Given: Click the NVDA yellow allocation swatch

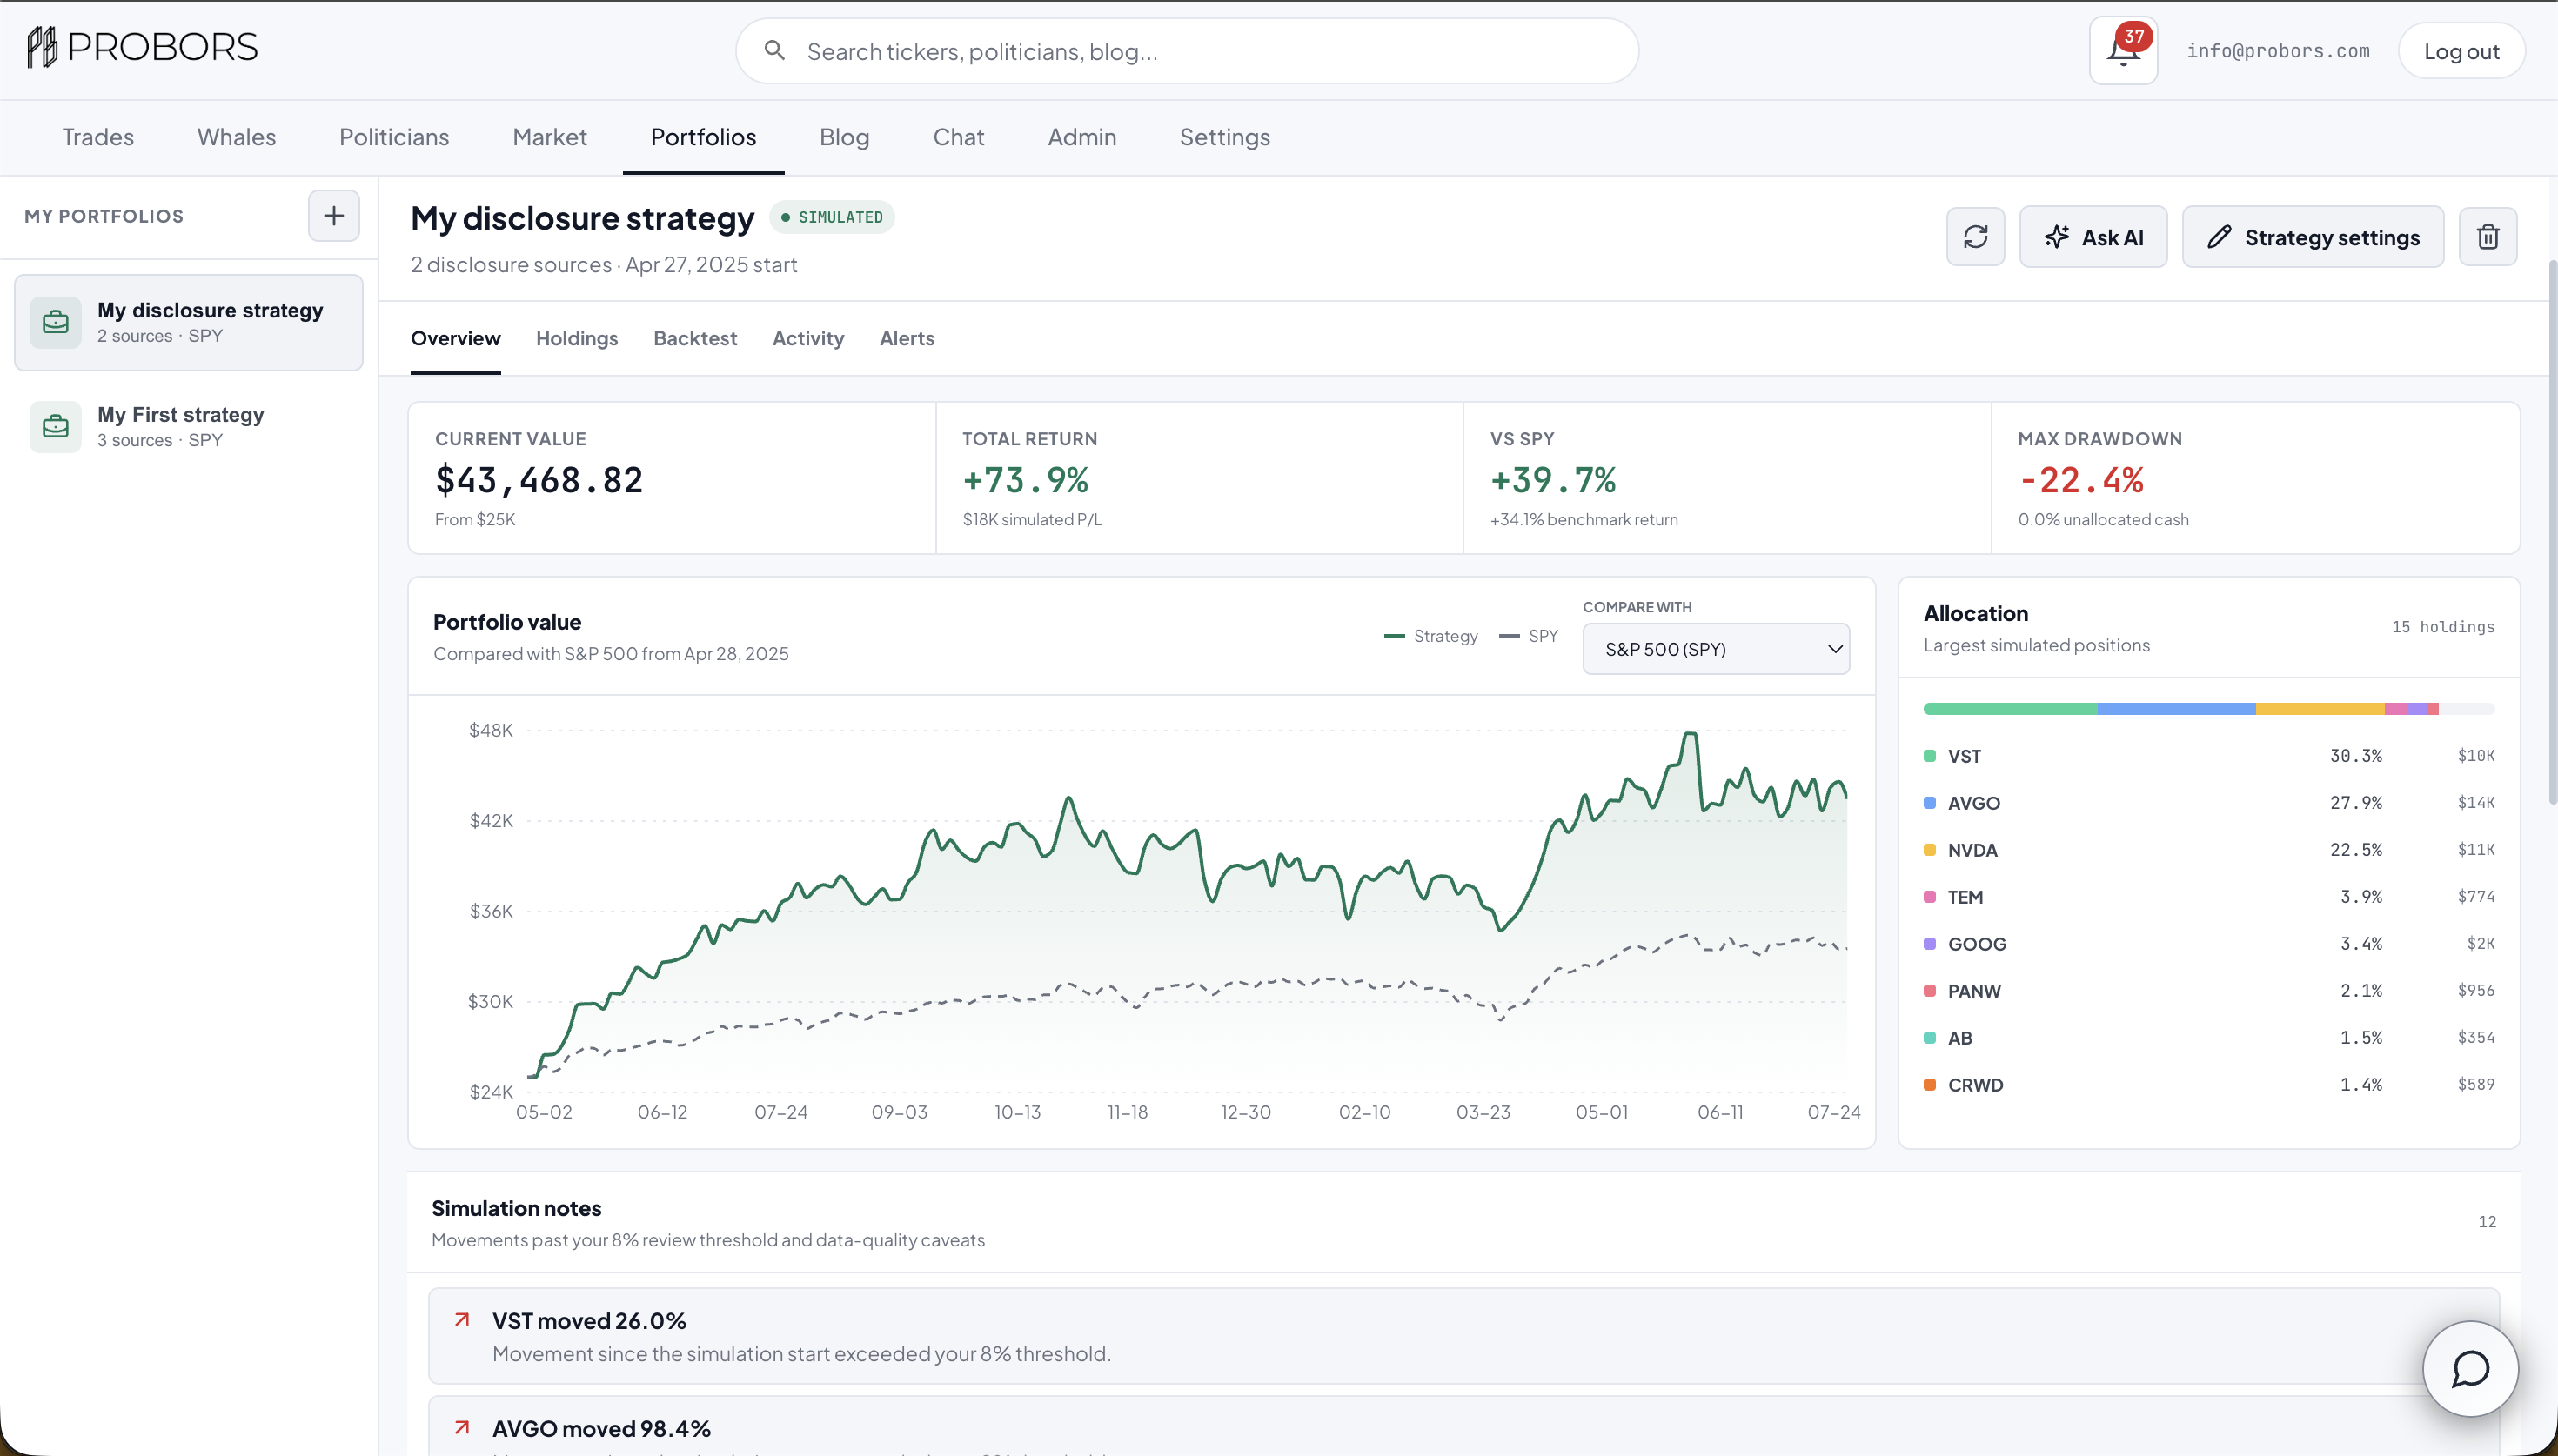Looking at the screenshot, I should pos(1930,850).
